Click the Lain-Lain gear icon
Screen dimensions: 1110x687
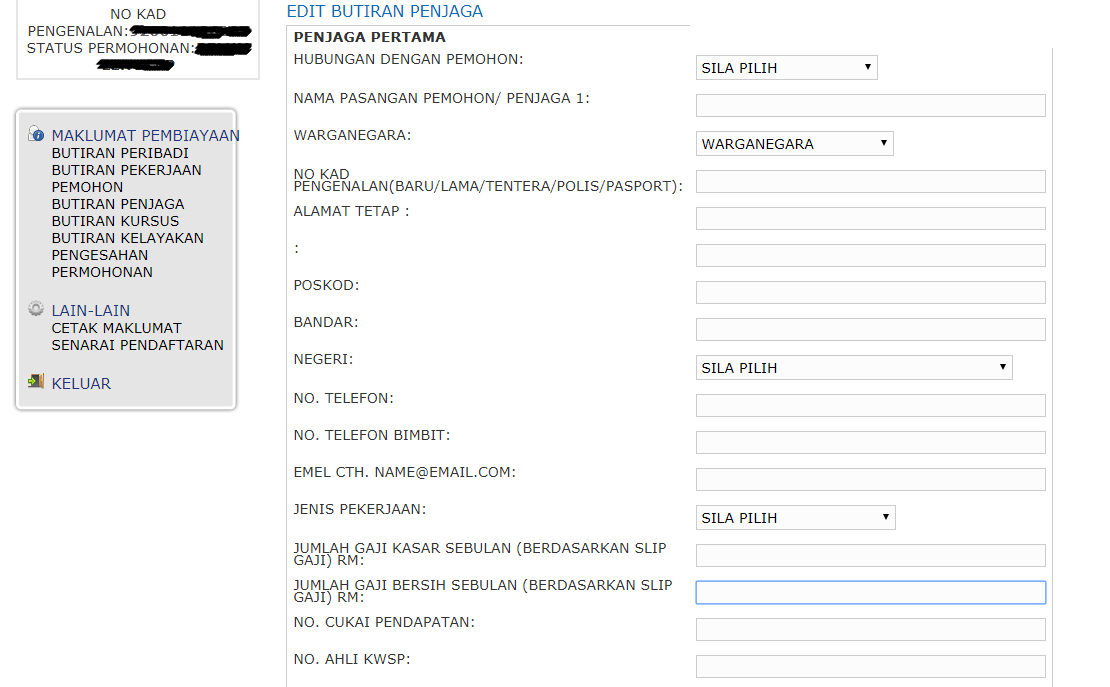pyautogui.click(x=35, y=309)
